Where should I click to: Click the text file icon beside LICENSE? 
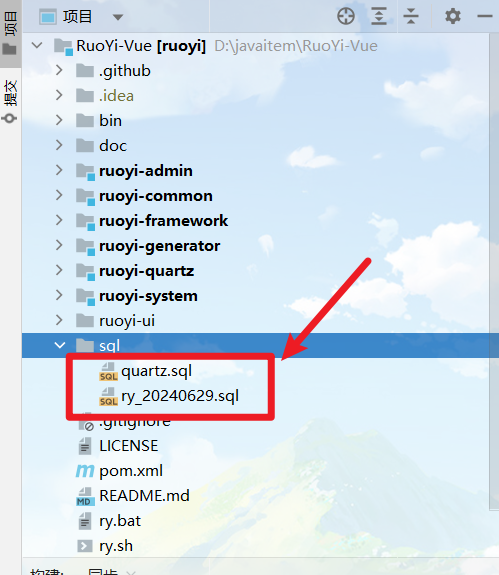tap(85, 446)
